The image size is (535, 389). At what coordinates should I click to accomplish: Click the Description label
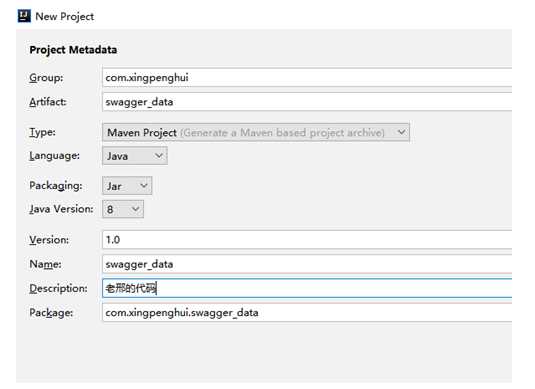coord(58,288)
